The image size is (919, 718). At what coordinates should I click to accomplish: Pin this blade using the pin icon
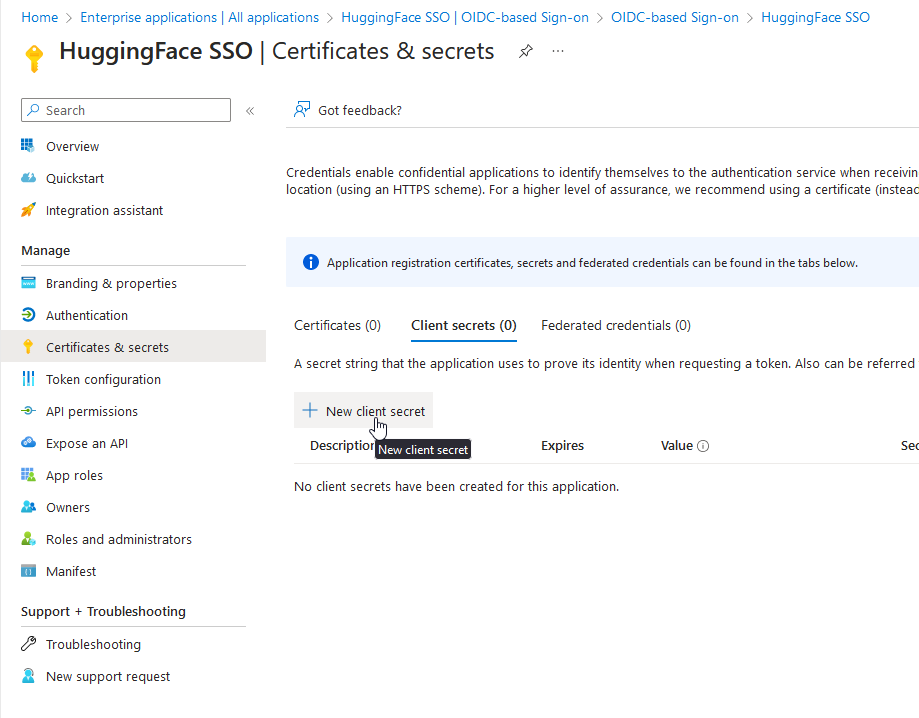(526, 52)
